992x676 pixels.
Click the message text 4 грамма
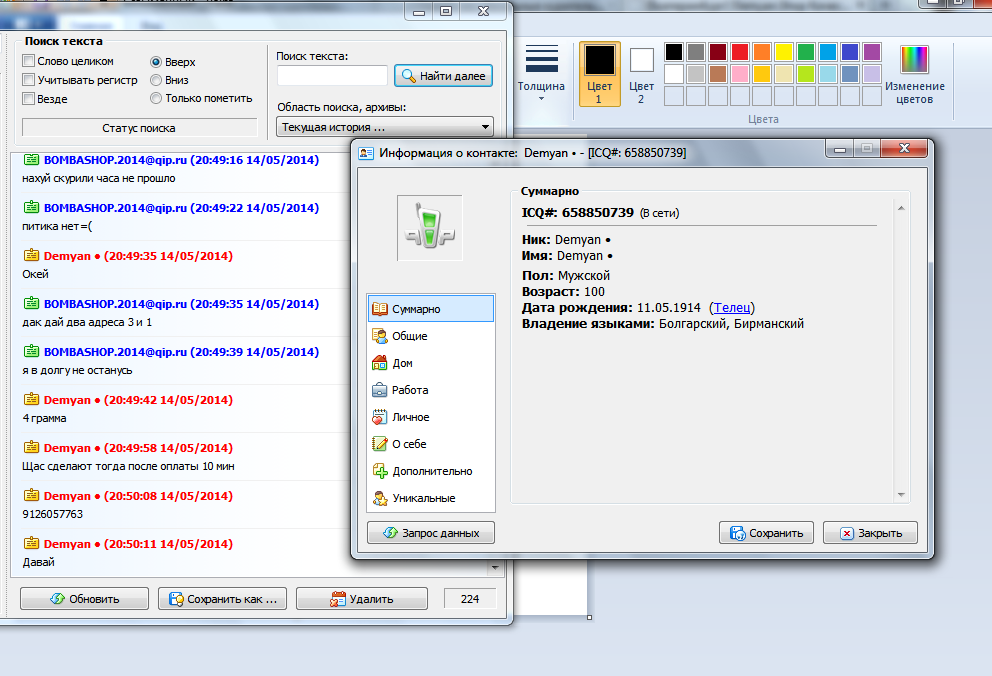click(x=44, y=418)
